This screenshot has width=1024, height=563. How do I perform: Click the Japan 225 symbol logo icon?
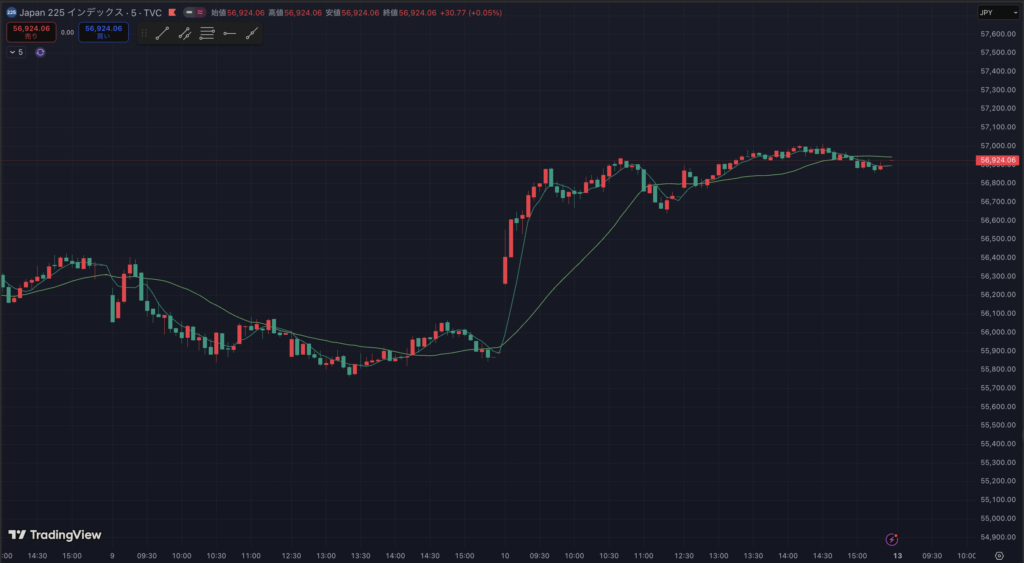tap(11, 13)
